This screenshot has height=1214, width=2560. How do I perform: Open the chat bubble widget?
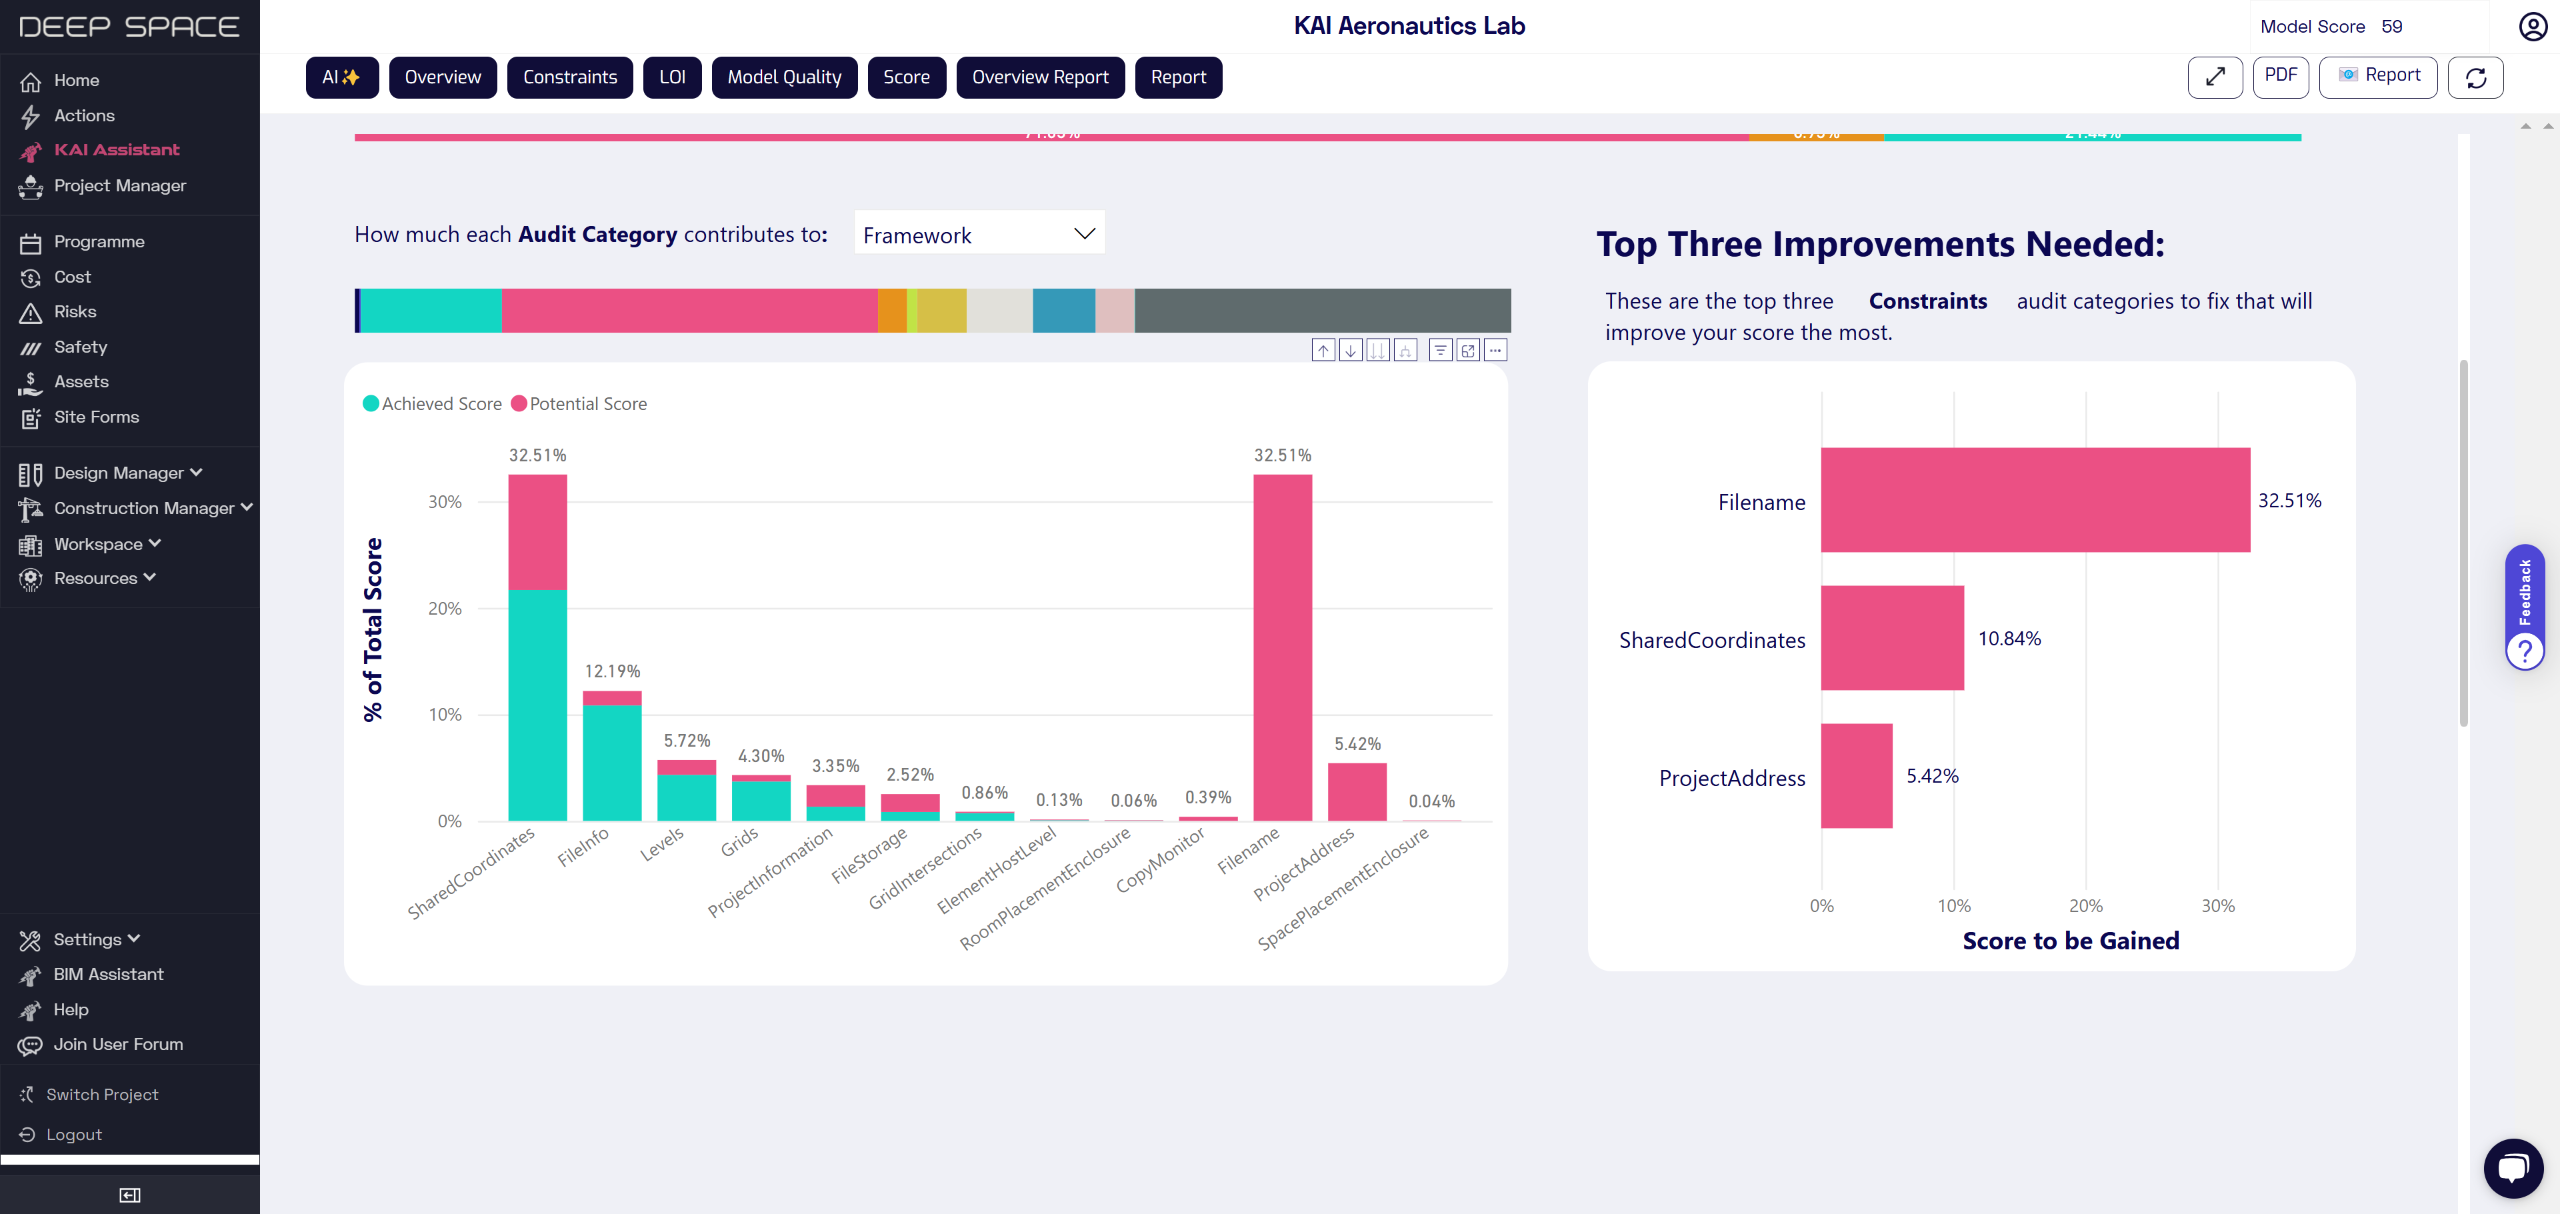(x=2513, y=1167)
